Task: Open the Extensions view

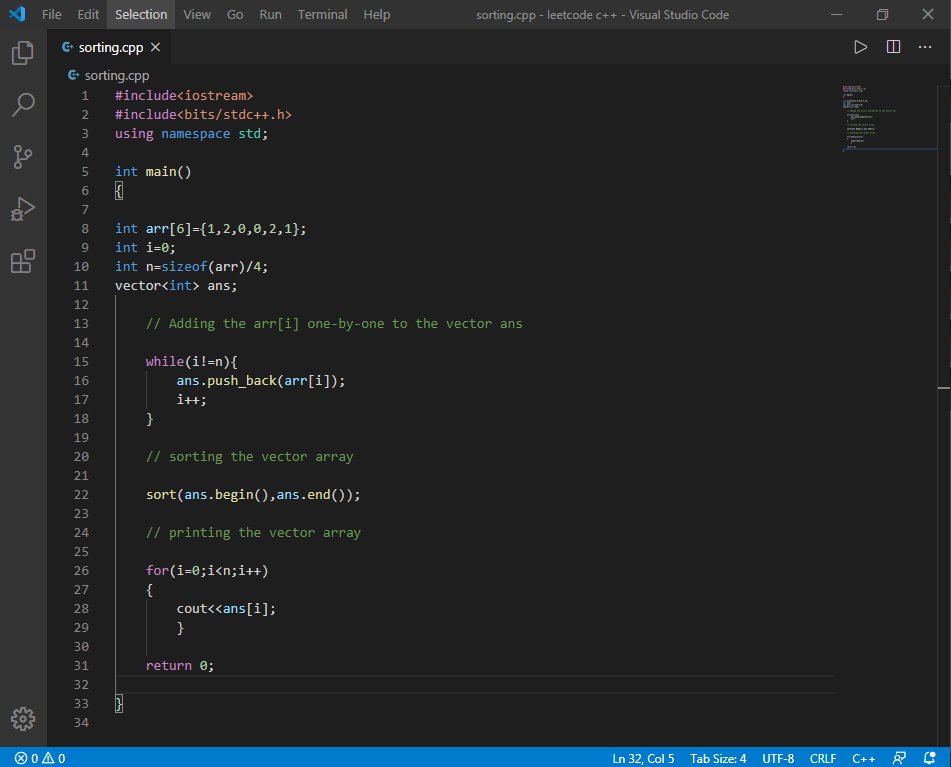Action: (x=23, y=261)
